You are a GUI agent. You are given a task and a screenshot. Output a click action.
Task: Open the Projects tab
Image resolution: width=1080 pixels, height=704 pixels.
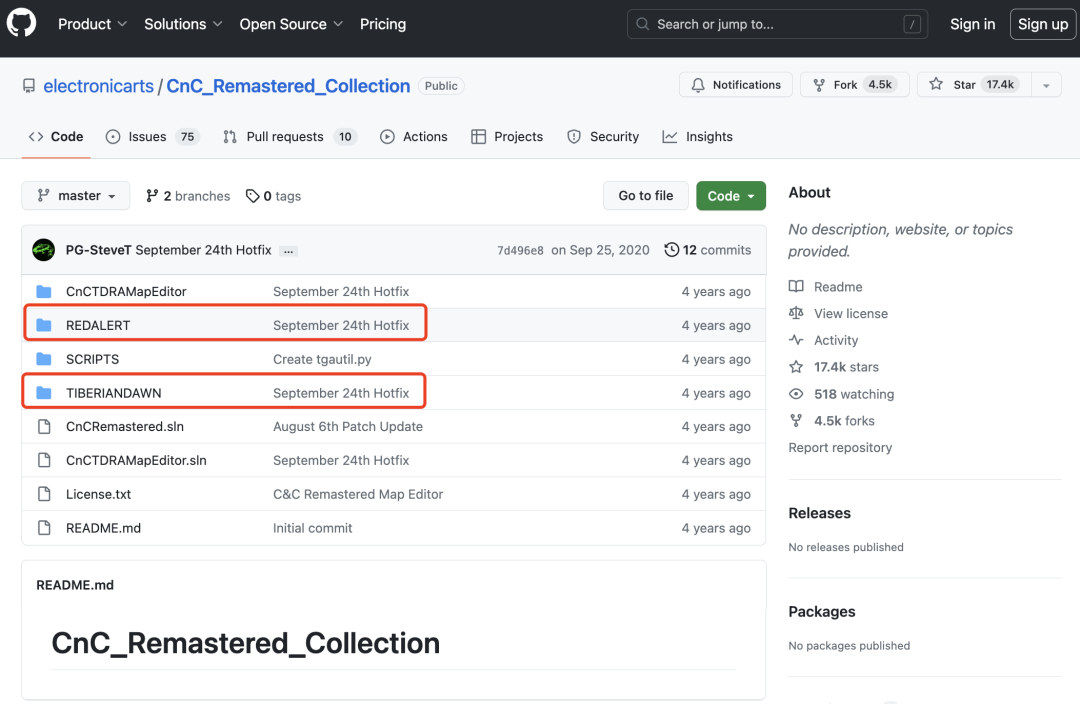point(507,136)
